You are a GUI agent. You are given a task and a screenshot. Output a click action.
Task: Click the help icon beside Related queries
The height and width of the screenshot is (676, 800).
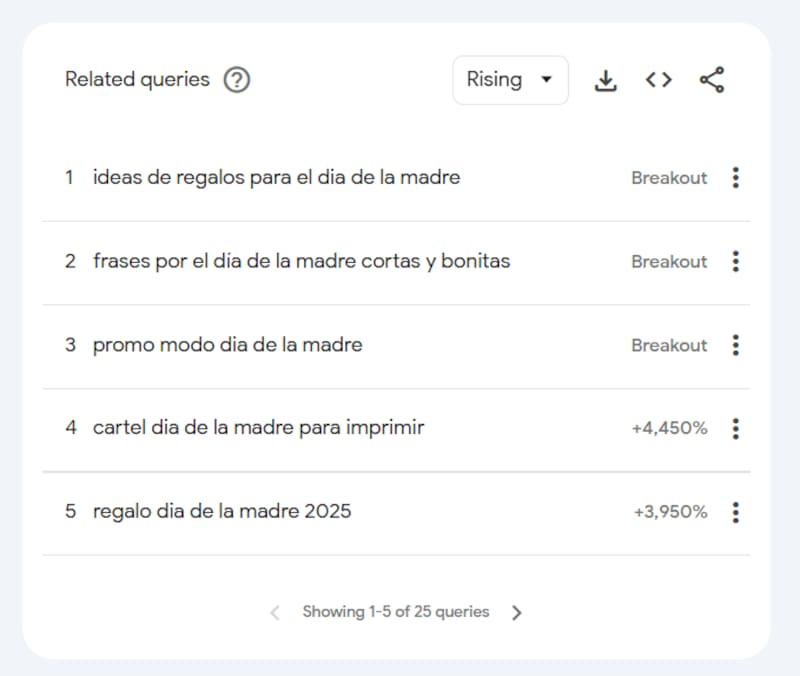(236, 80)
